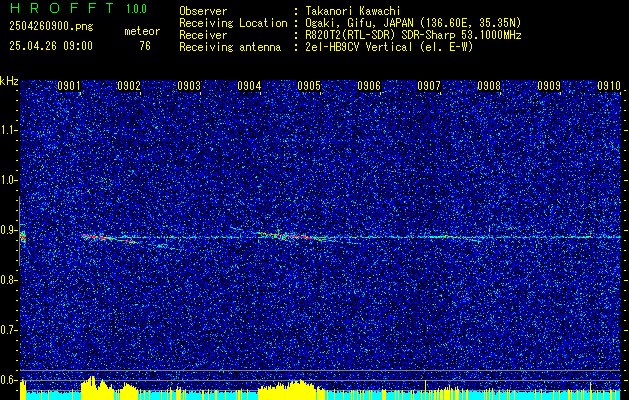Click the 1.1 kHz axis value
Viewport: 629px width, 400px height.
click(9, 130)
